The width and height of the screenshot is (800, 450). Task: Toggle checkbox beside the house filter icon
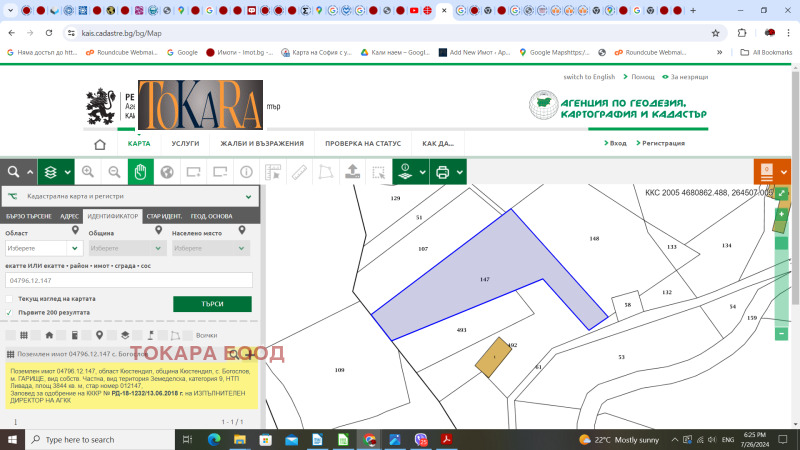coord(36,335)
